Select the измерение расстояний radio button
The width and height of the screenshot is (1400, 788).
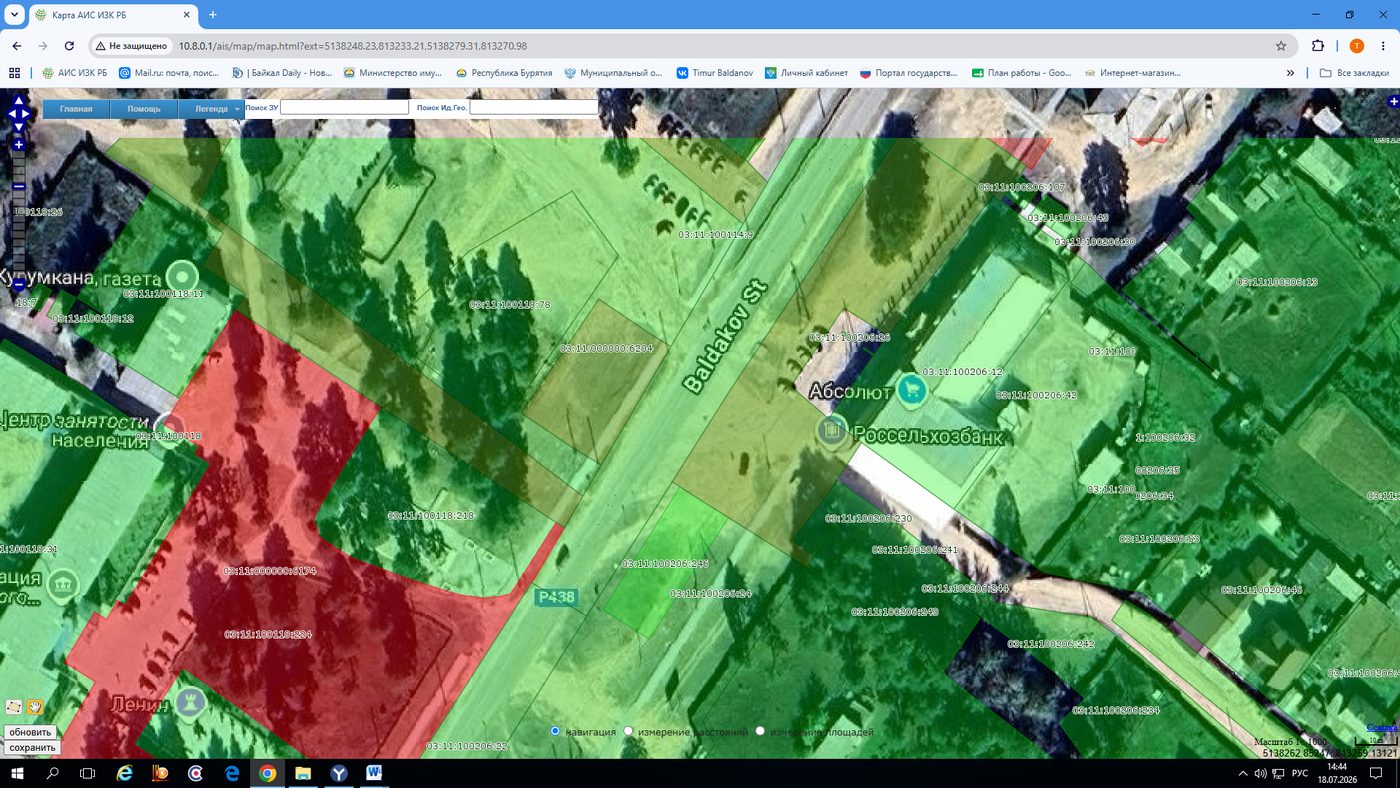tap(628, 731)
